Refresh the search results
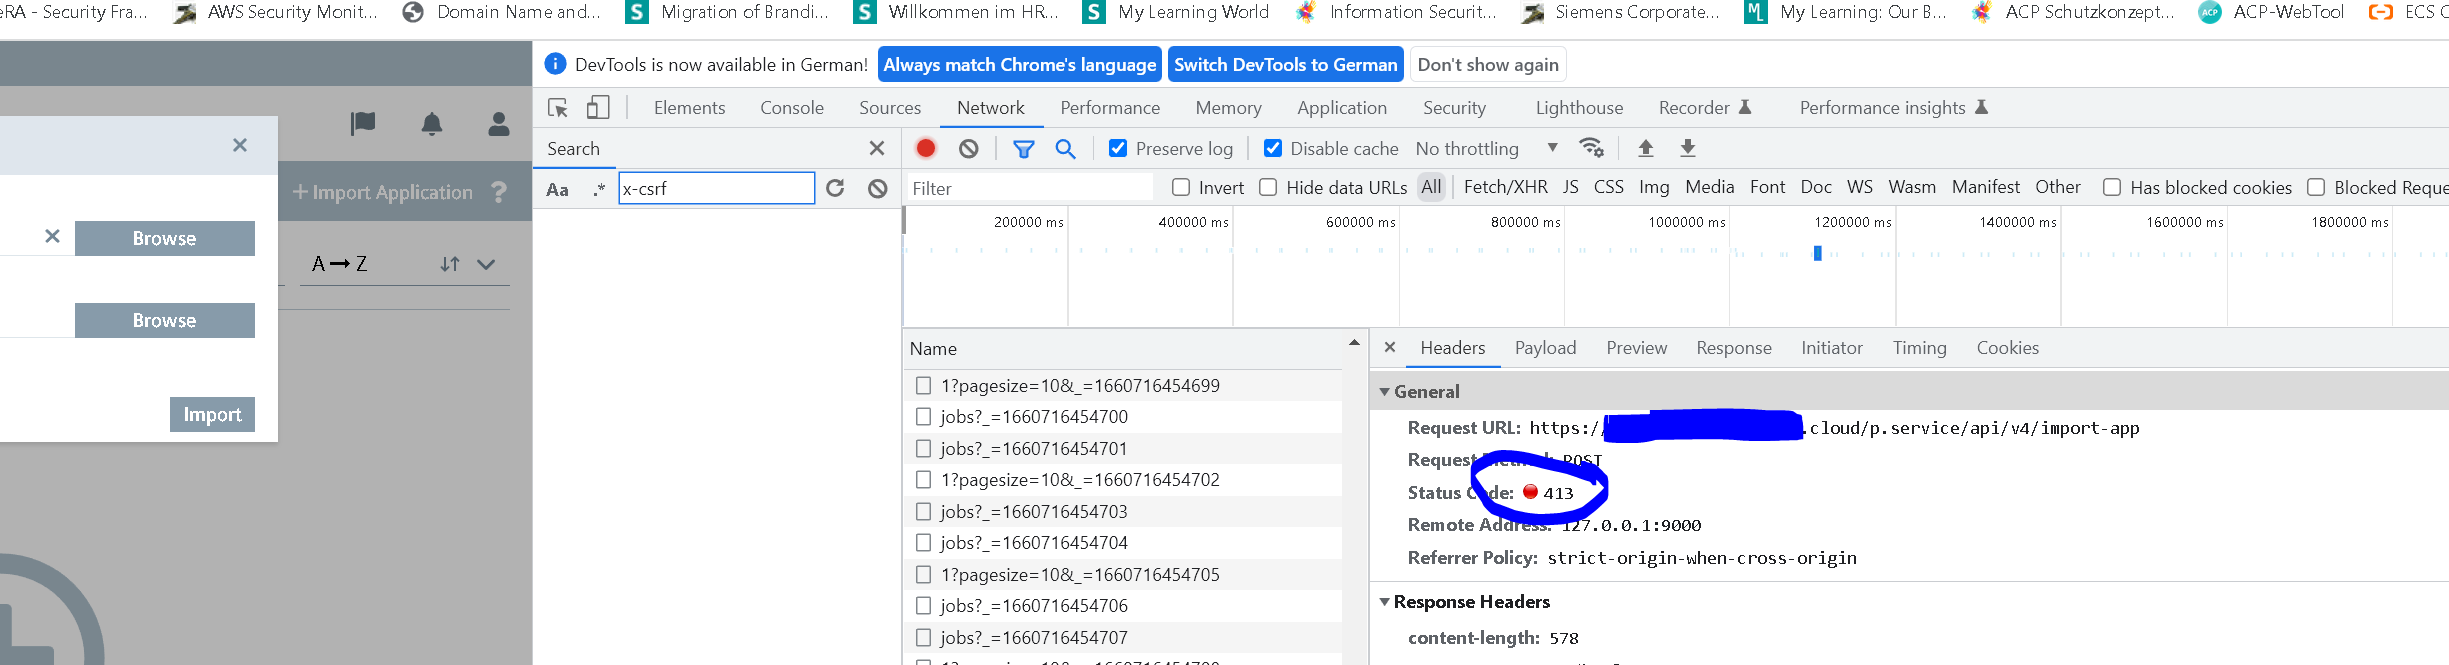The image size is (2449, 665). (835, 188)
